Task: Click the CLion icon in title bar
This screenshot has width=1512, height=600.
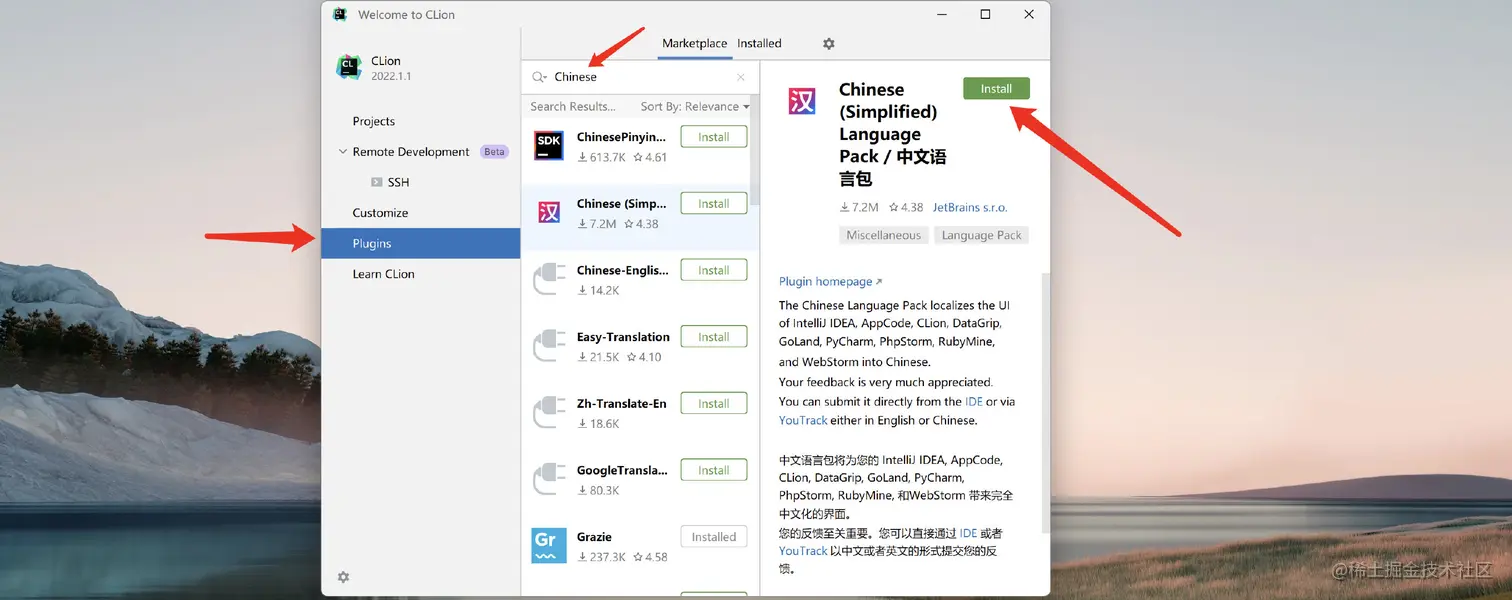Action: click(x=340, y=14)
